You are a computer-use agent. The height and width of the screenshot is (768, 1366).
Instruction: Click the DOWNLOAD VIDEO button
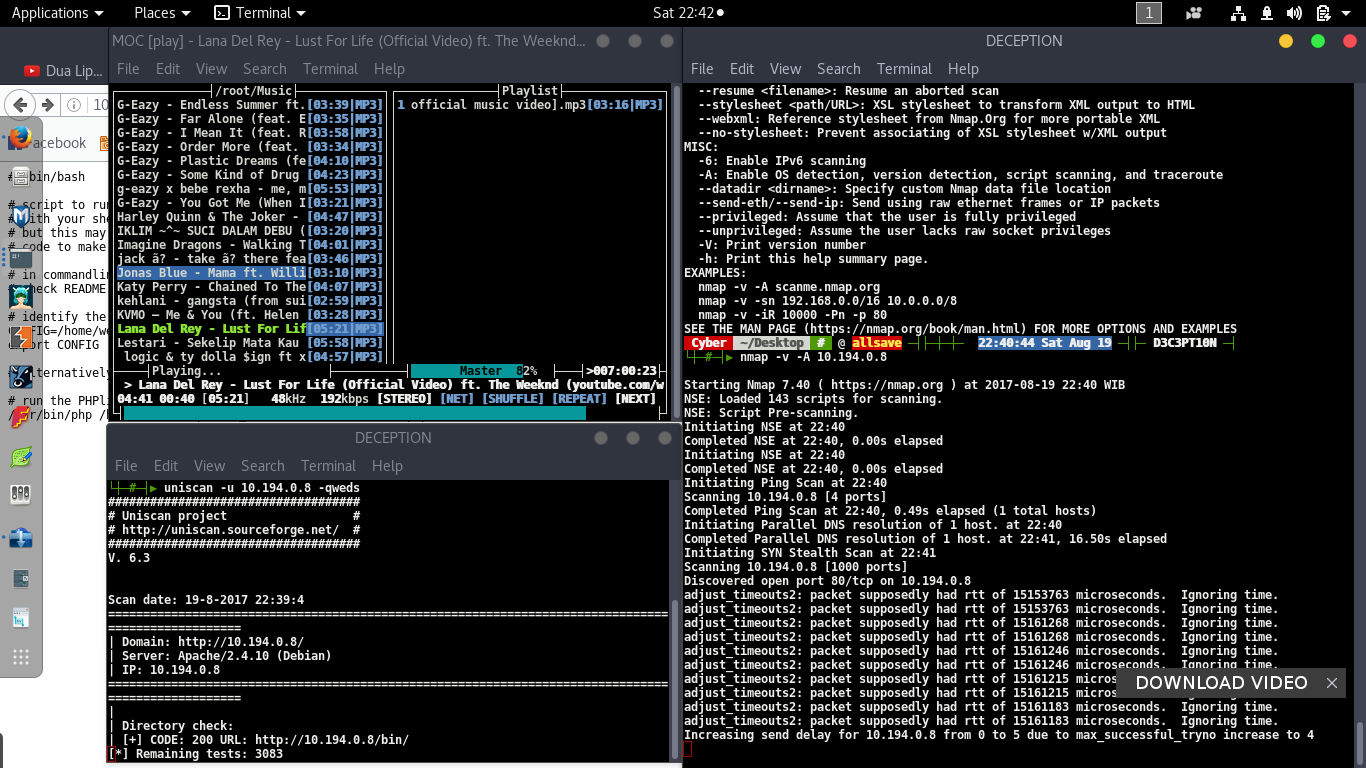1221,683
